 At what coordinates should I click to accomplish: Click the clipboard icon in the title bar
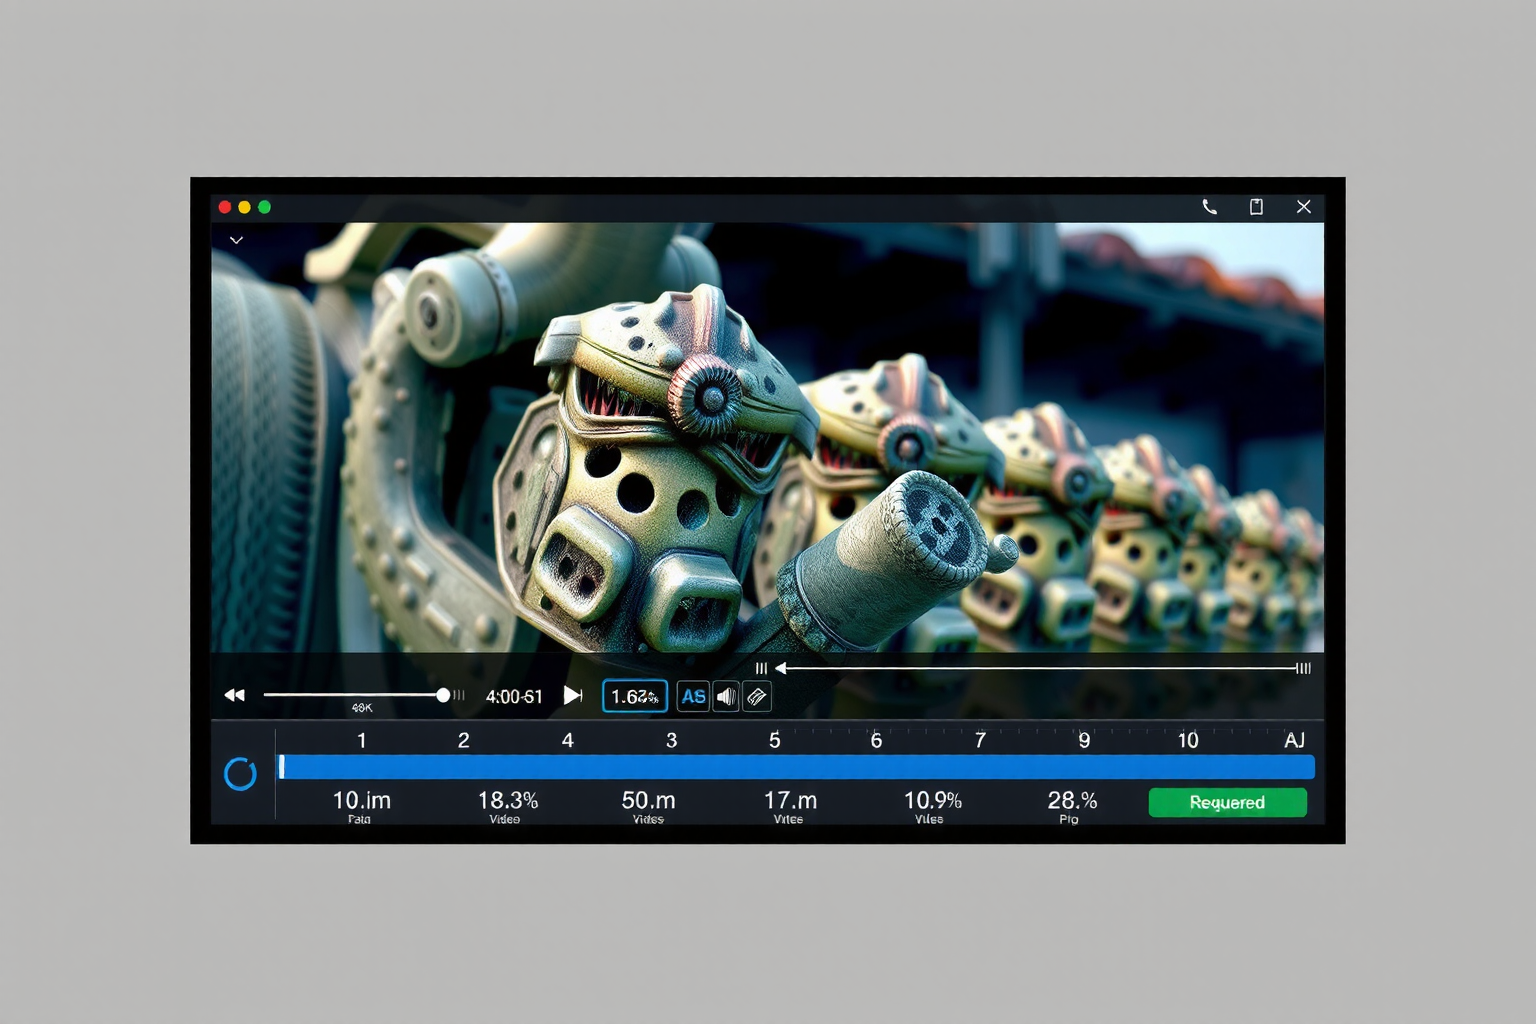click(x=1256, y=207)
